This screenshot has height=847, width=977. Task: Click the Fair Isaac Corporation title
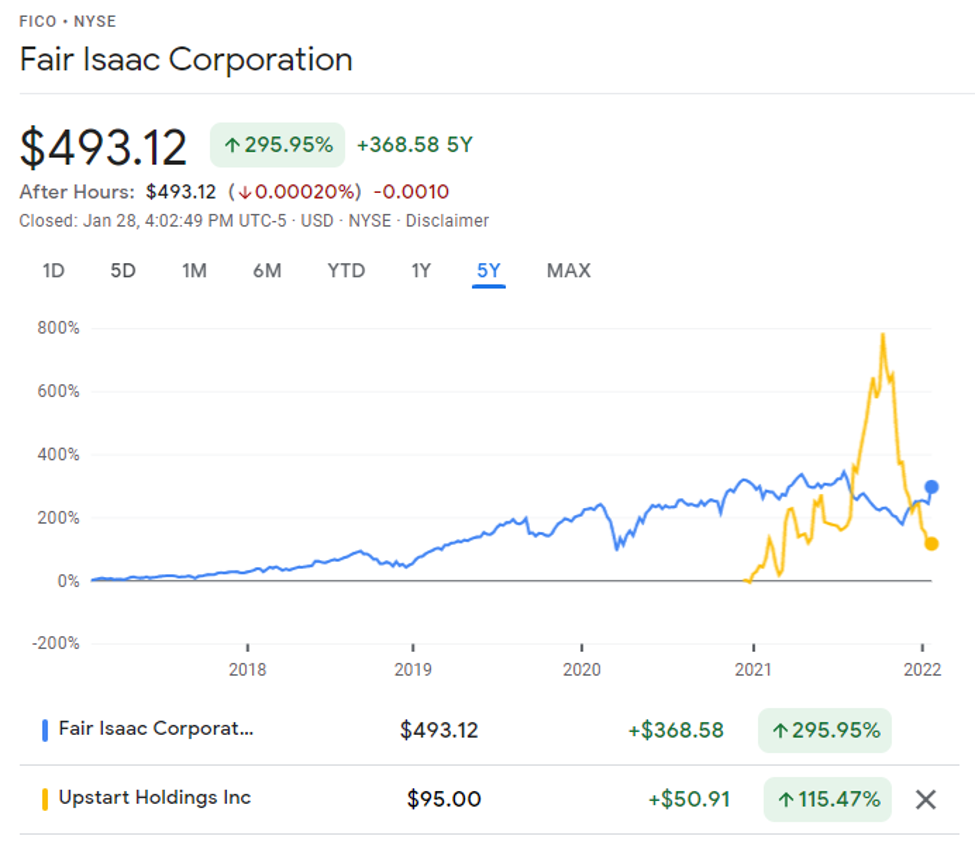pyautogui.click(x=186, y=60)
